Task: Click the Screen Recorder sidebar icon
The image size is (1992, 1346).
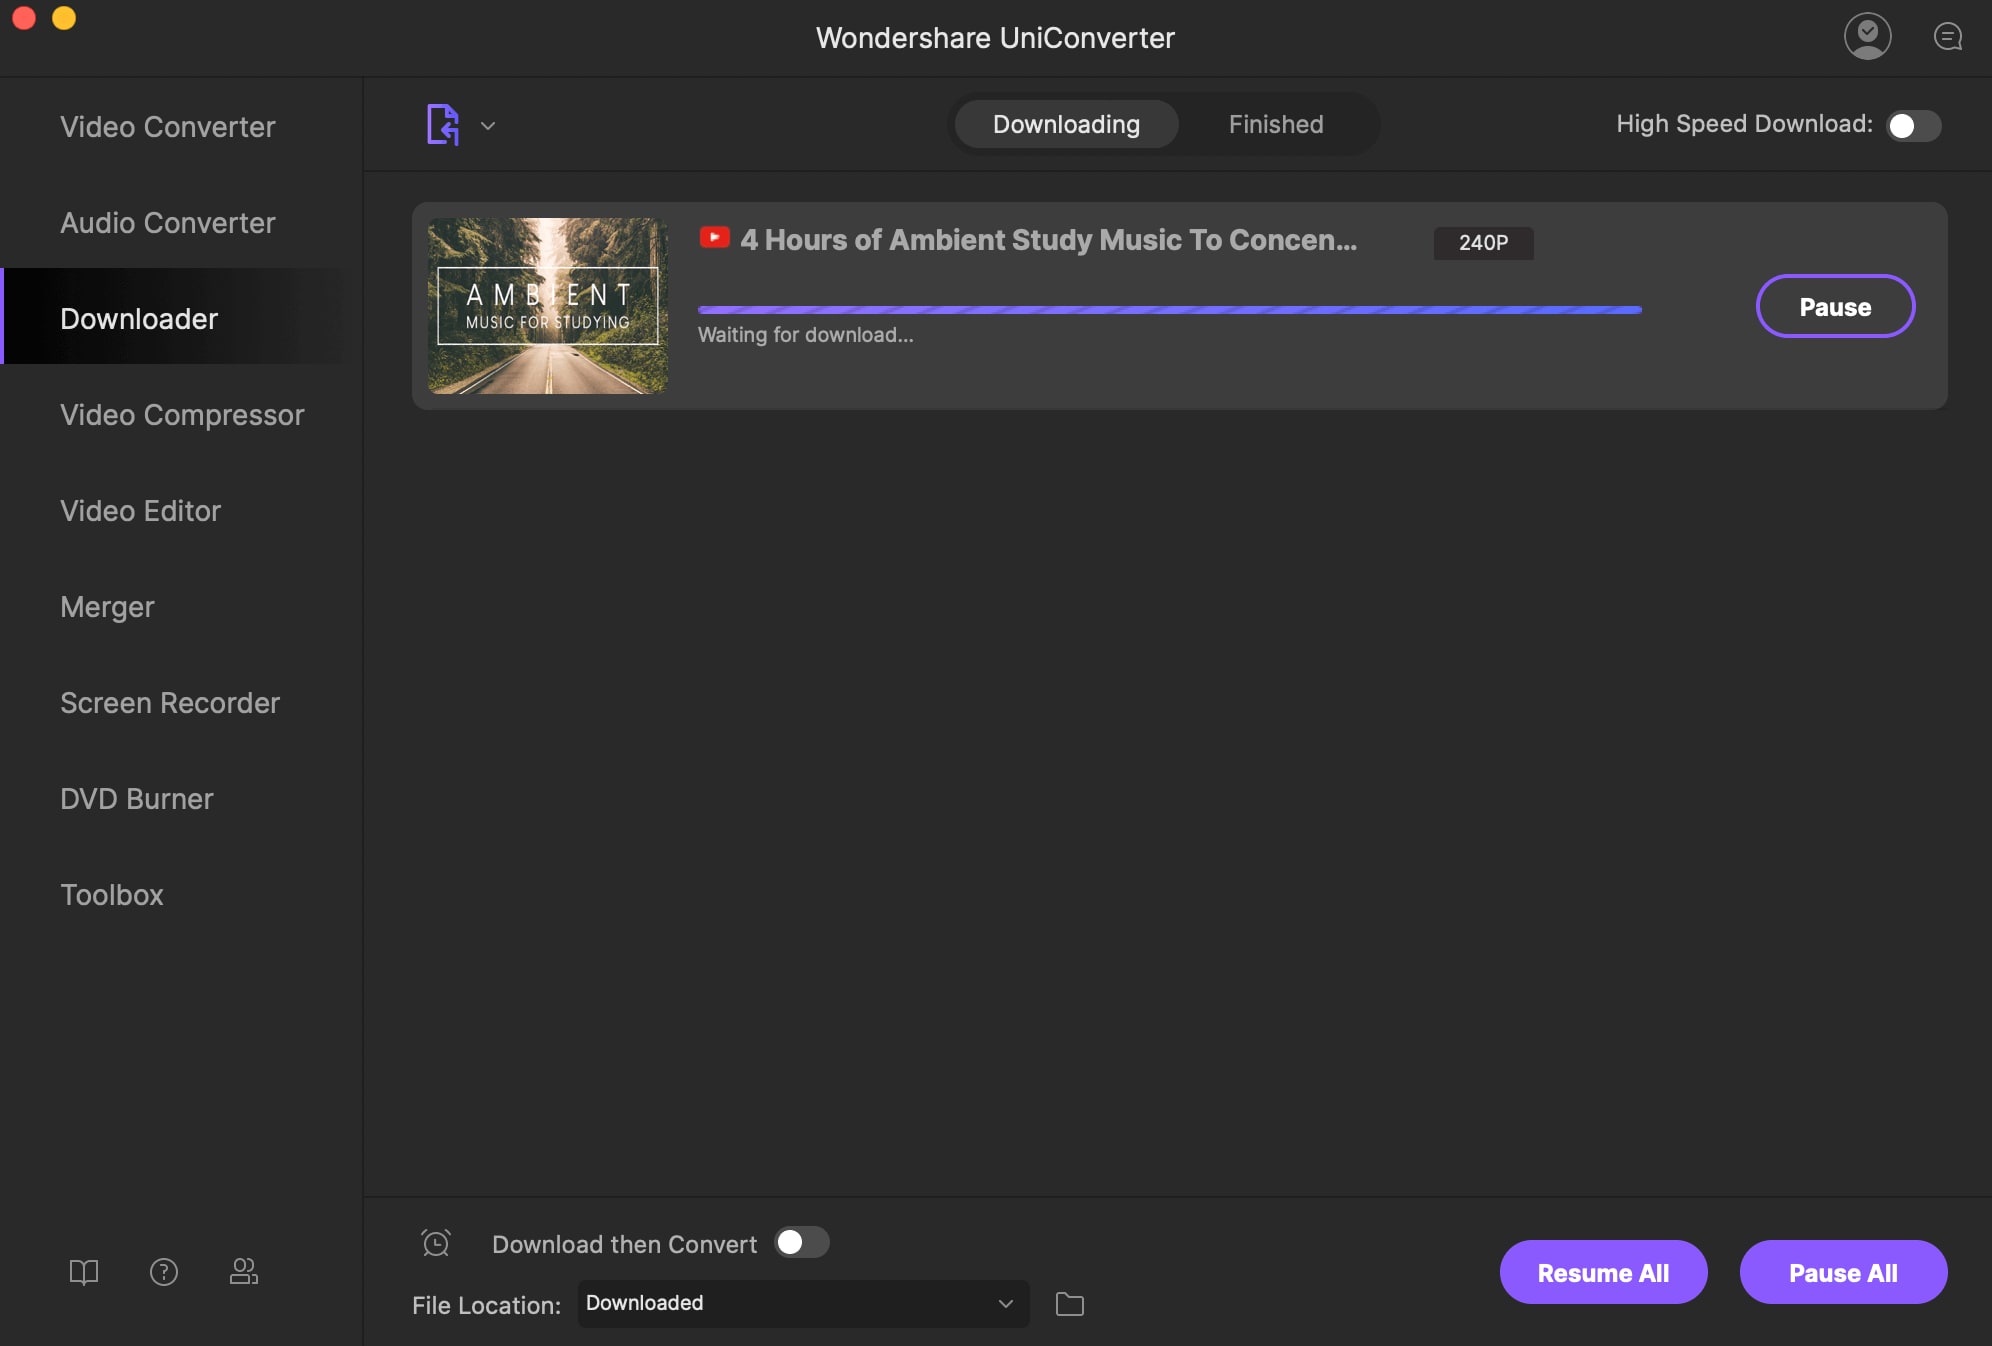Action: pos(170,702)
